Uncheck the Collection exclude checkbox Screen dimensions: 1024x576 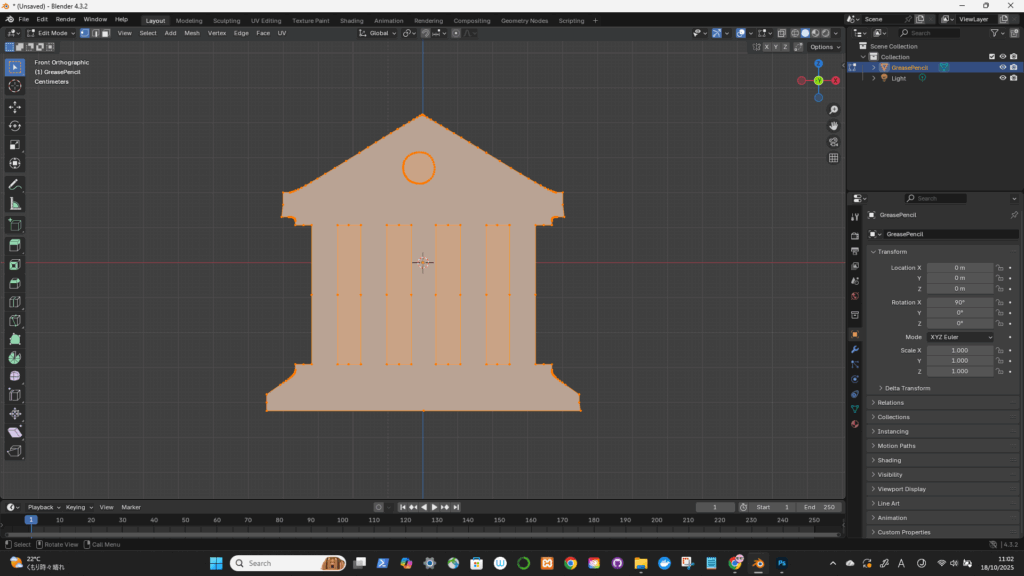(991, 57)
